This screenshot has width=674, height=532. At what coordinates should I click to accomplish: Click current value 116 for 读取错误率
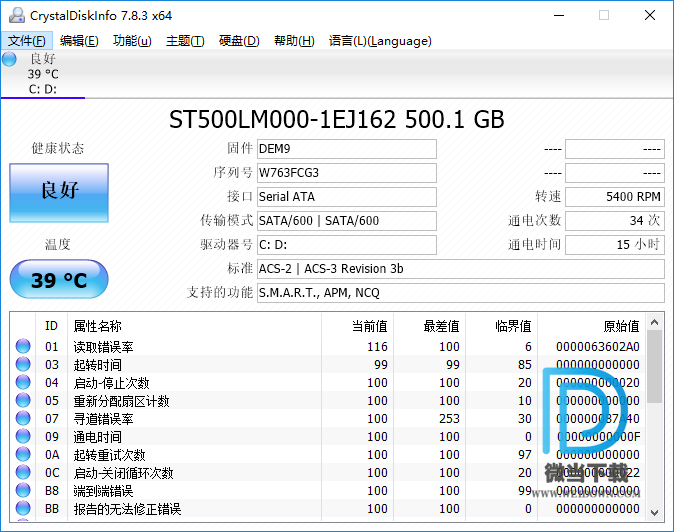pyautogui.click(x=377, y=347)
